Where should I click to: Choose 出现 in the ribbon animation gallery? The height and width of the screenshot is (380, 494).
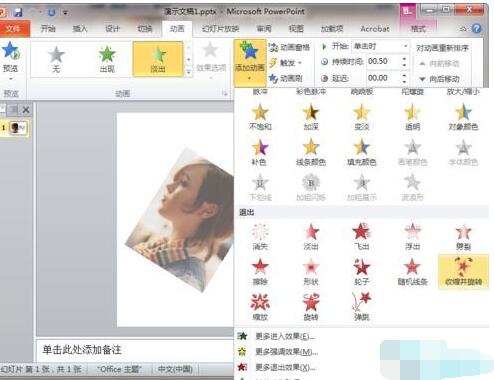[x=107, y=59]
